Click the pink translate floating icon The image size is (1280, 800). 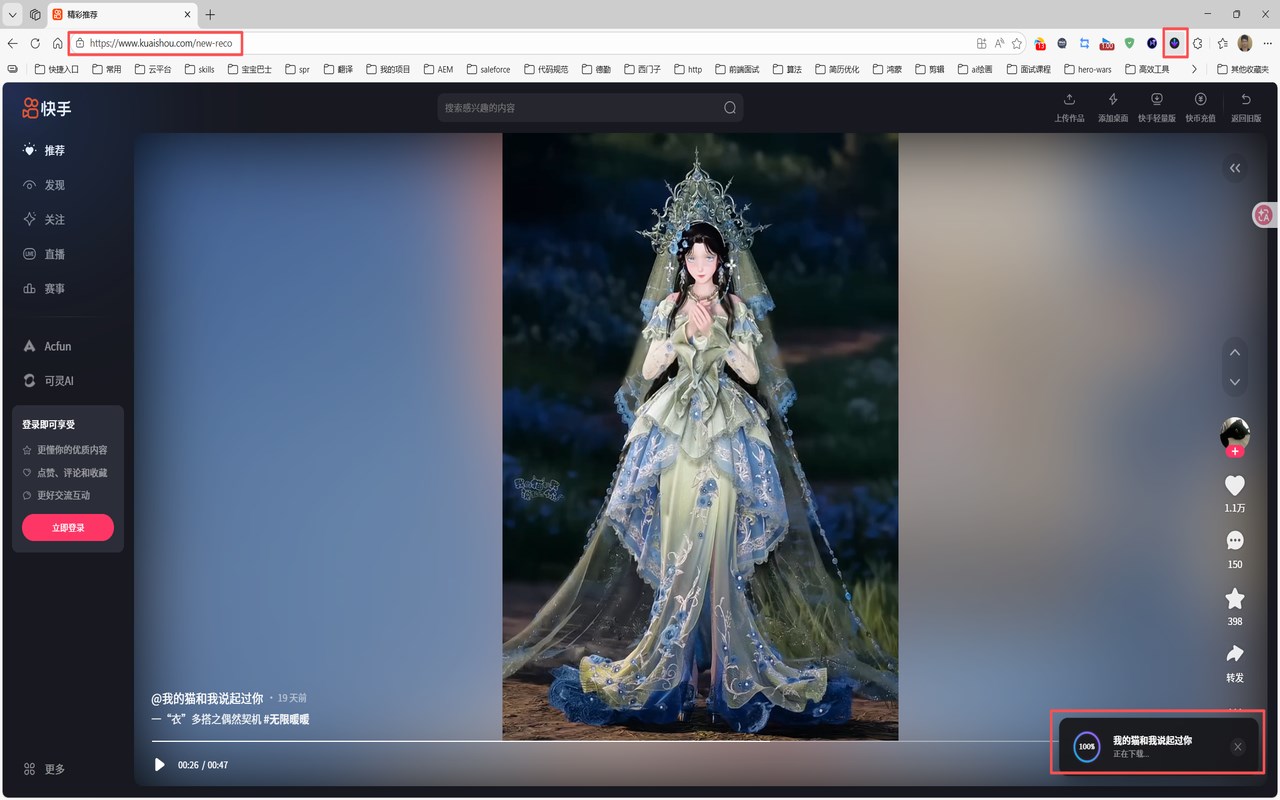tap(1265, 215)
